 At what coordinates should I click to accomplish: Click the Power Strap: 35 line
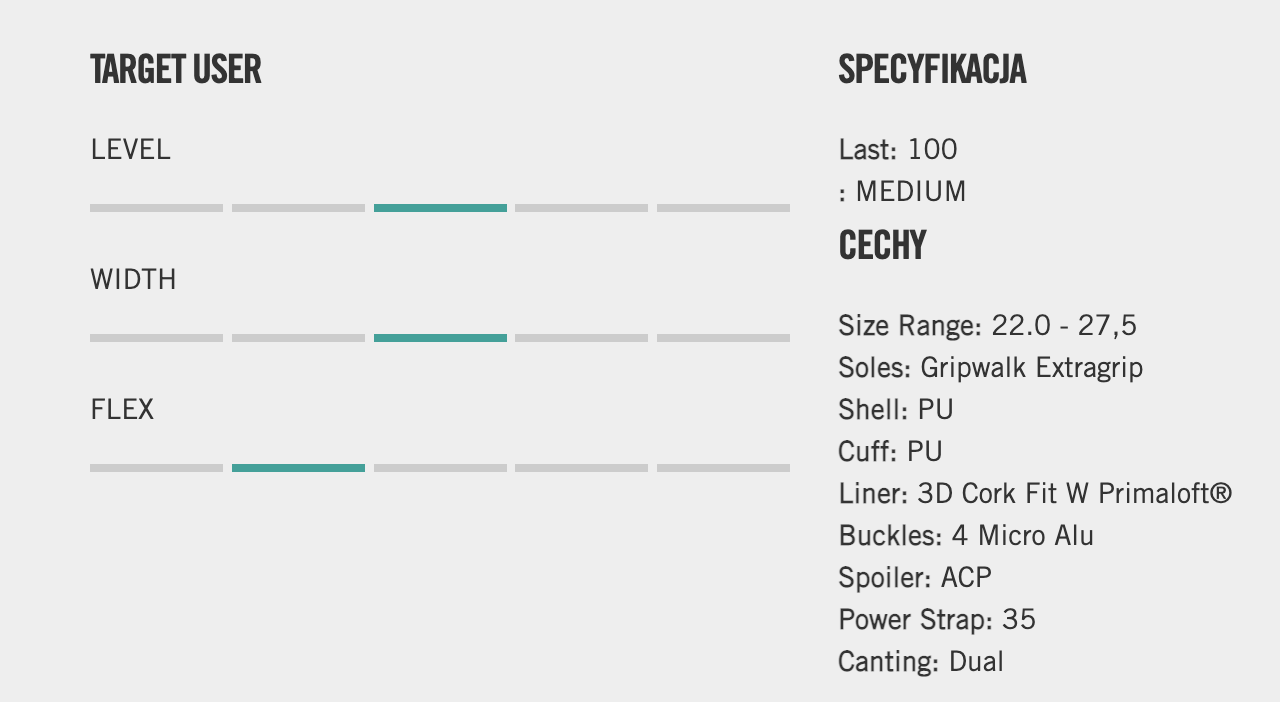tap(937, 620)
